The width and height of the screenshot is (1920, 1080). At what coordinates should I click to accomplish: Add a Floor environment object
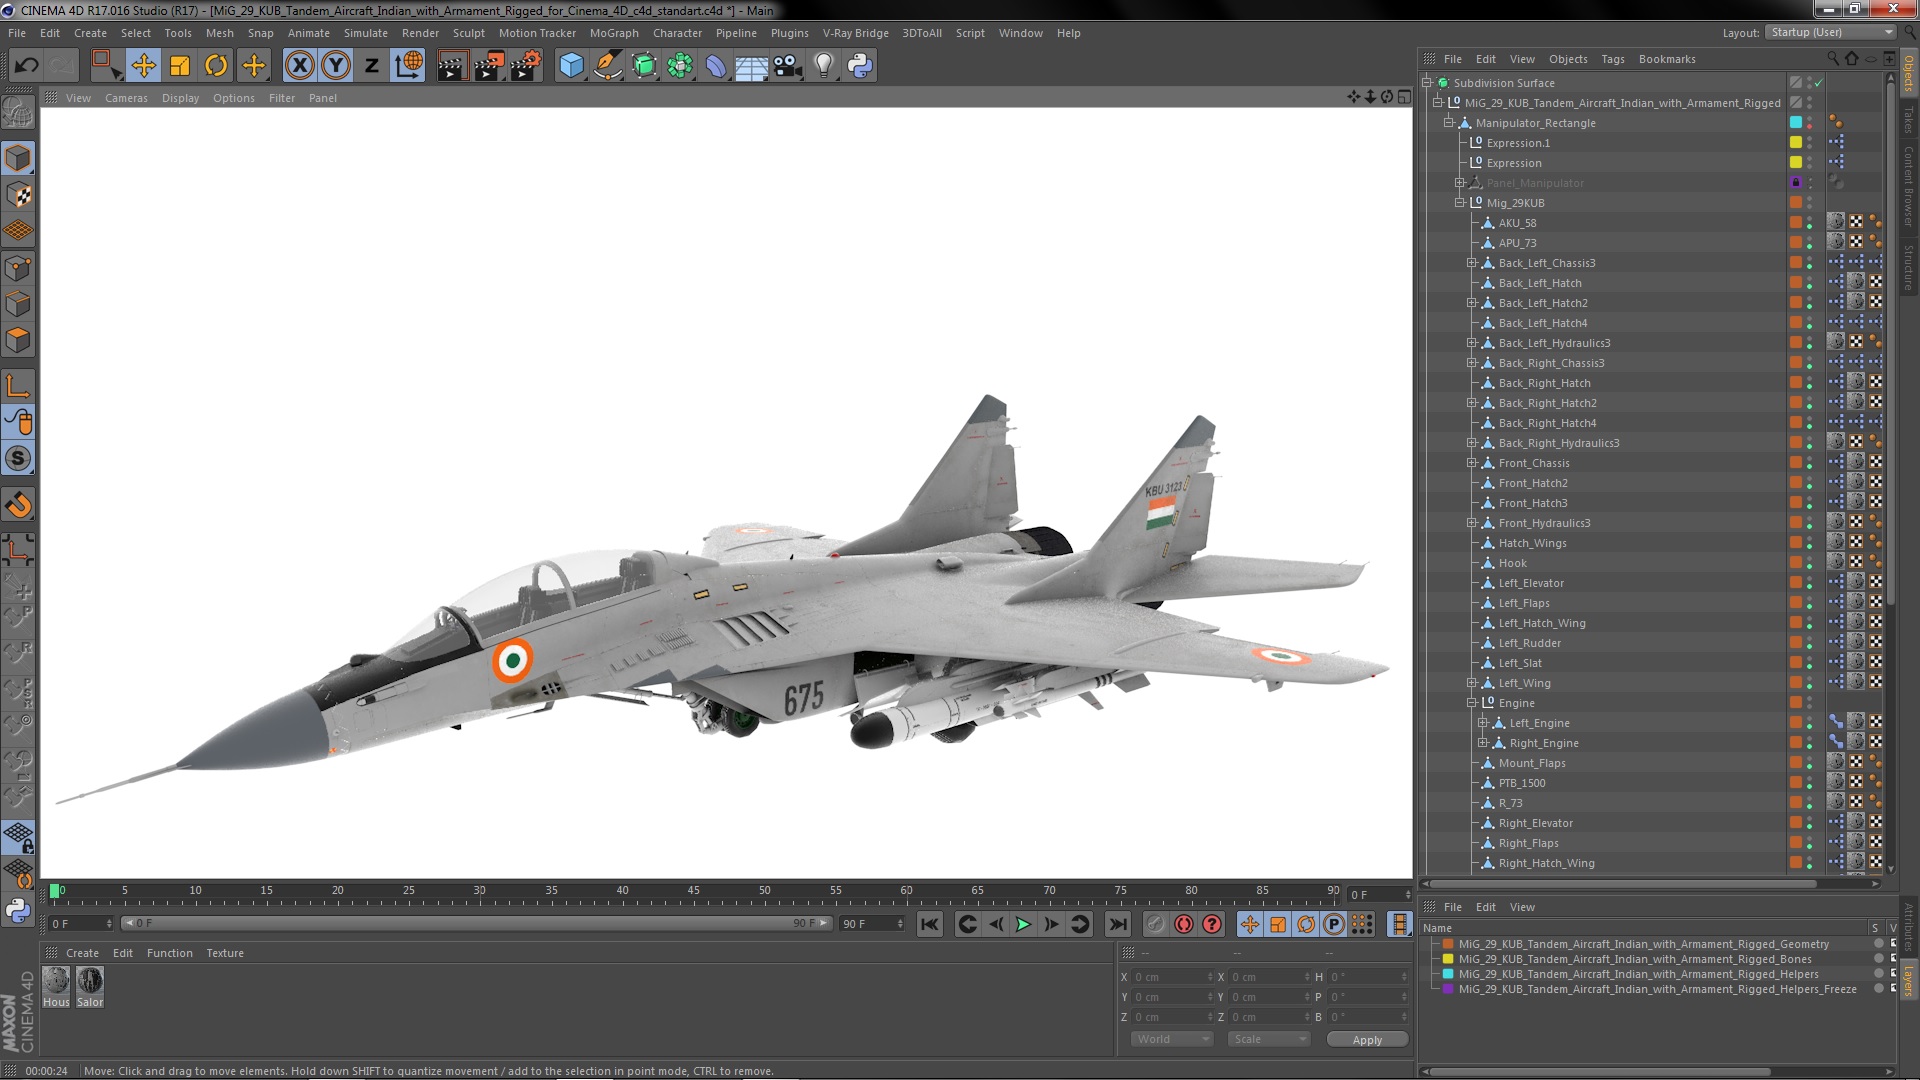pyautogui.click(x=751, y=66)
